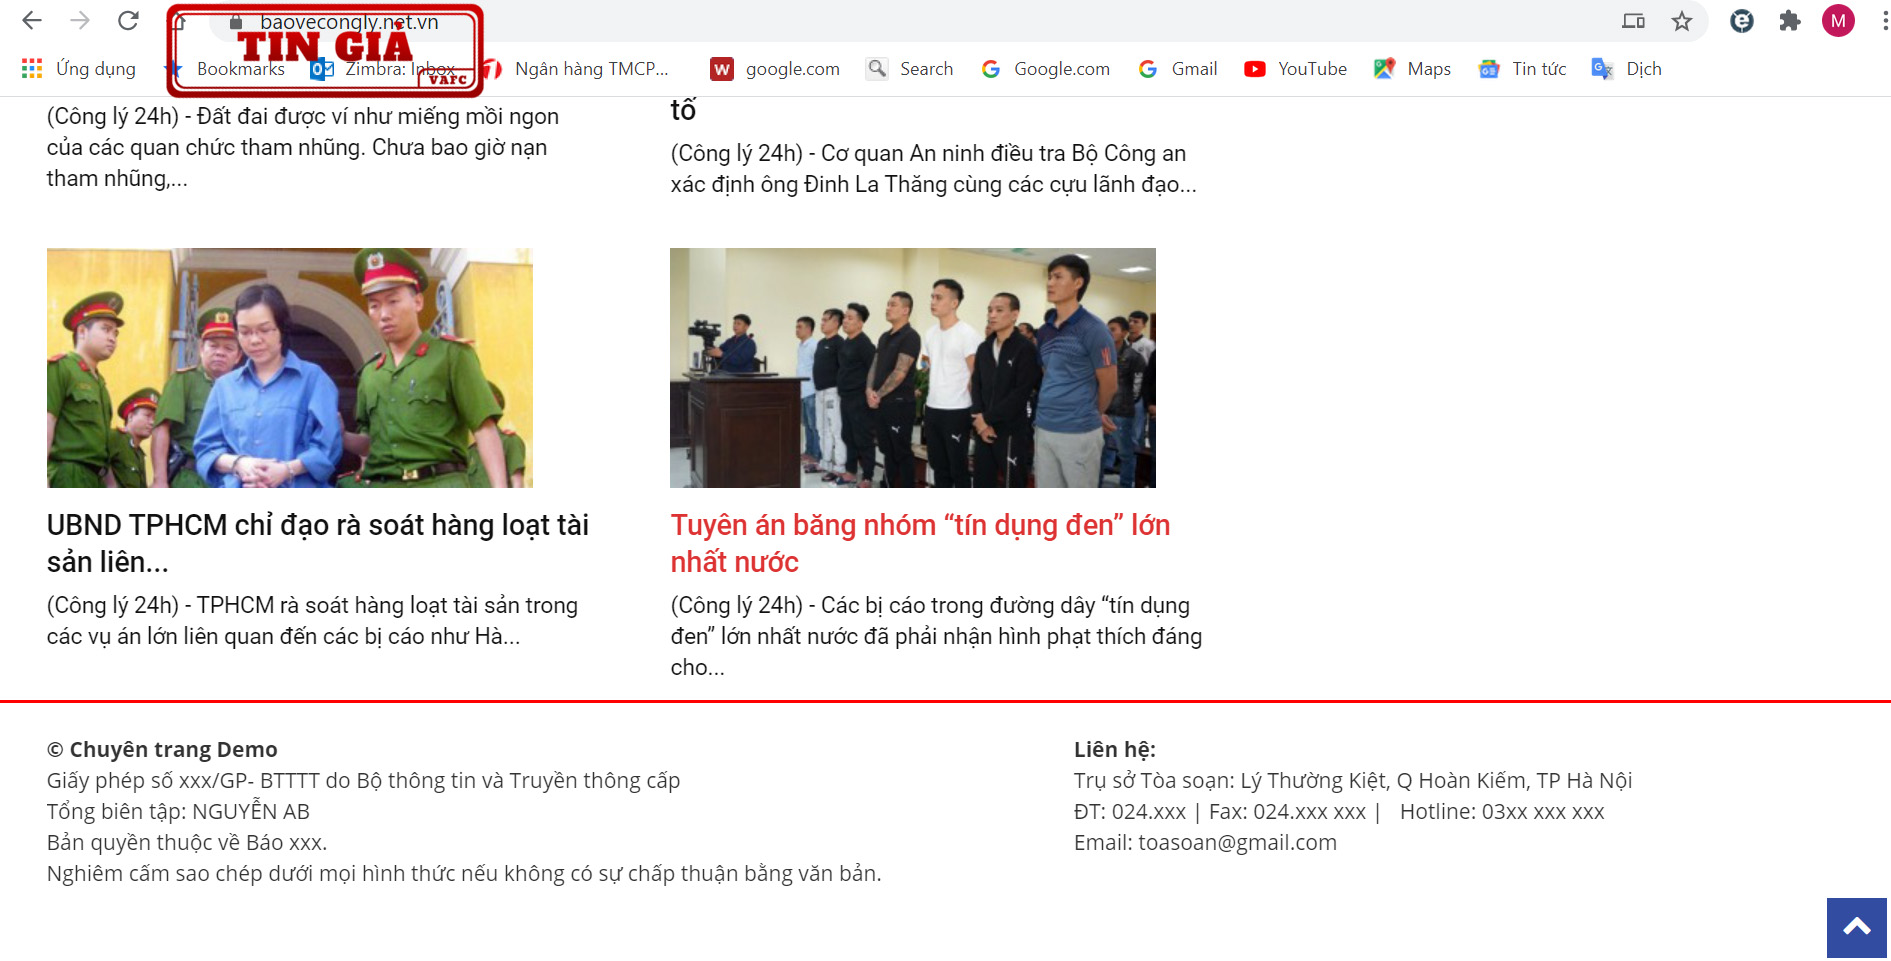Viewport: 1891px width, 961px height.
Task: Open the Ngân hàng TMCP bookmark
Action: [x=576, y=69]
